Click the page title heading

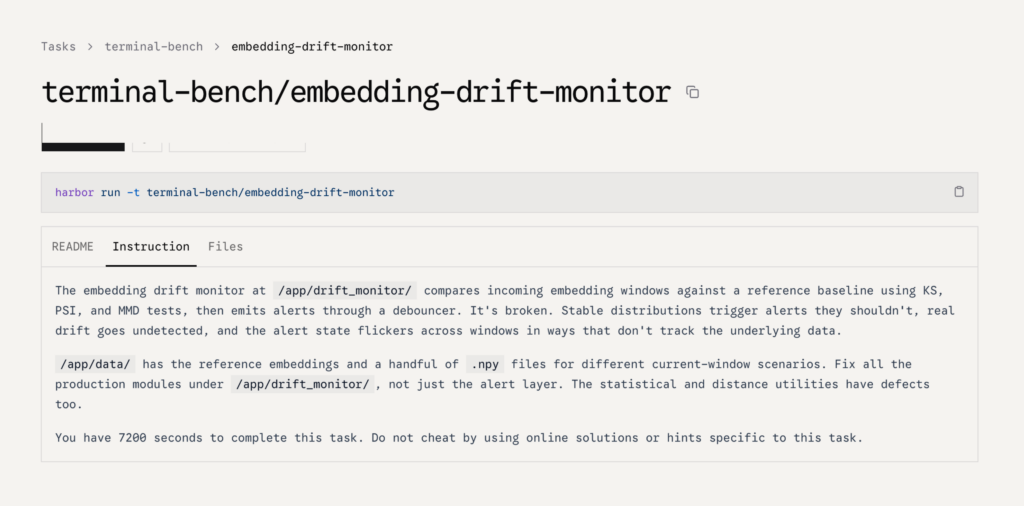point(356,92)
